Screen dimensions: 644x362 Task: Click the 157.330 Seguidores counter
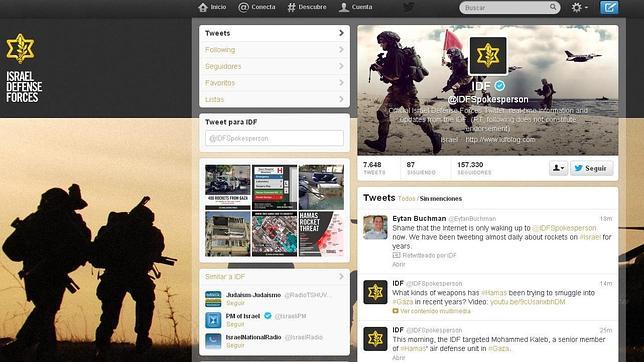pos(474,168)
